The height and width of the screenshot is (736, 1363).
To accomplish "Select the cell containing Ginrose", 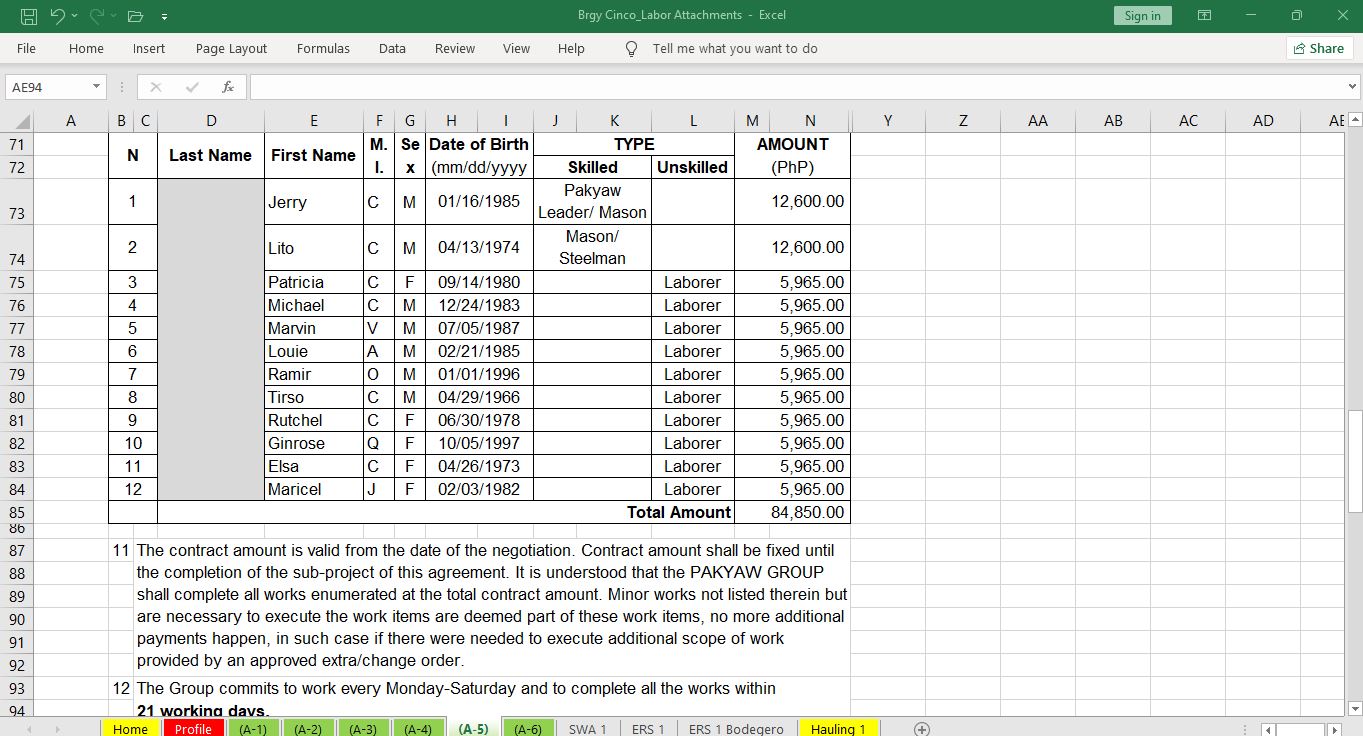I will point(314,443).
